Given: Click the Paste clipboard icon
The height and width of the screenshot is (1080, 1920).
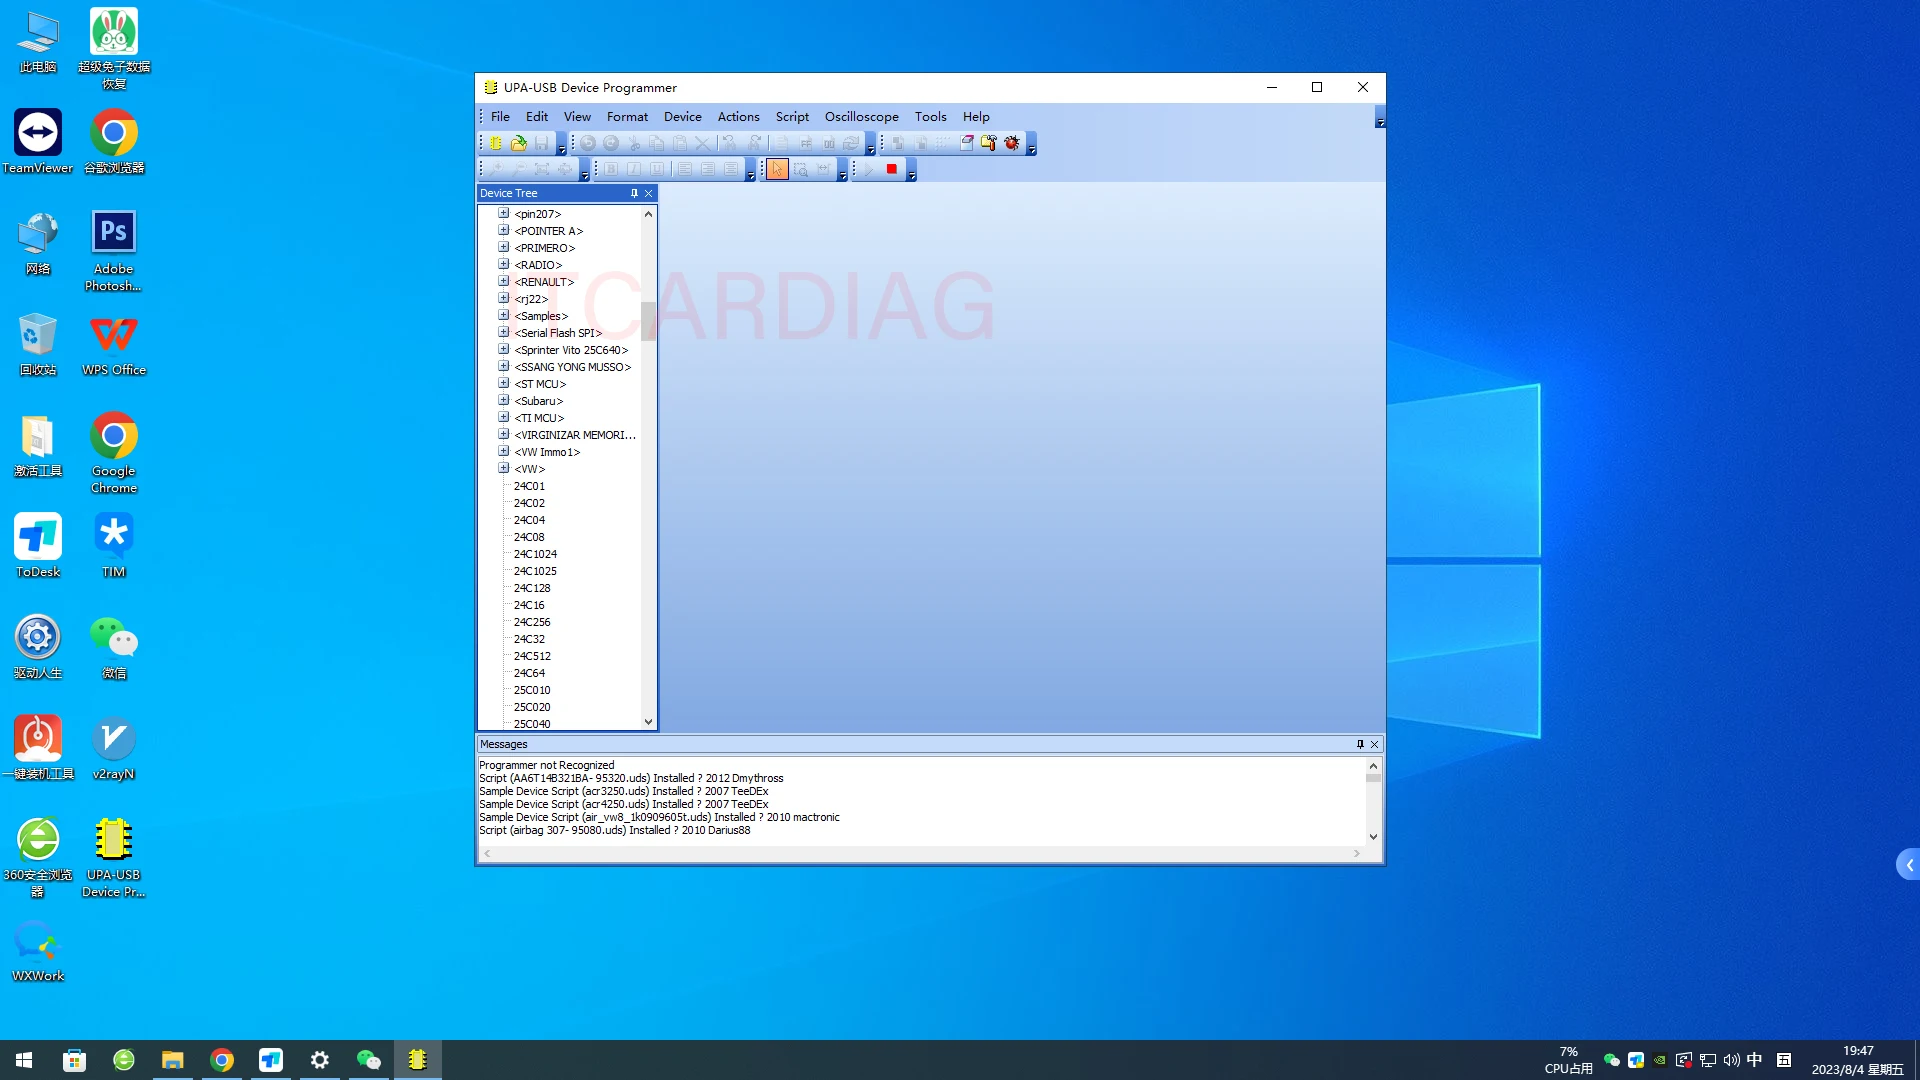Looking at the screenshot, I should 680,143.
